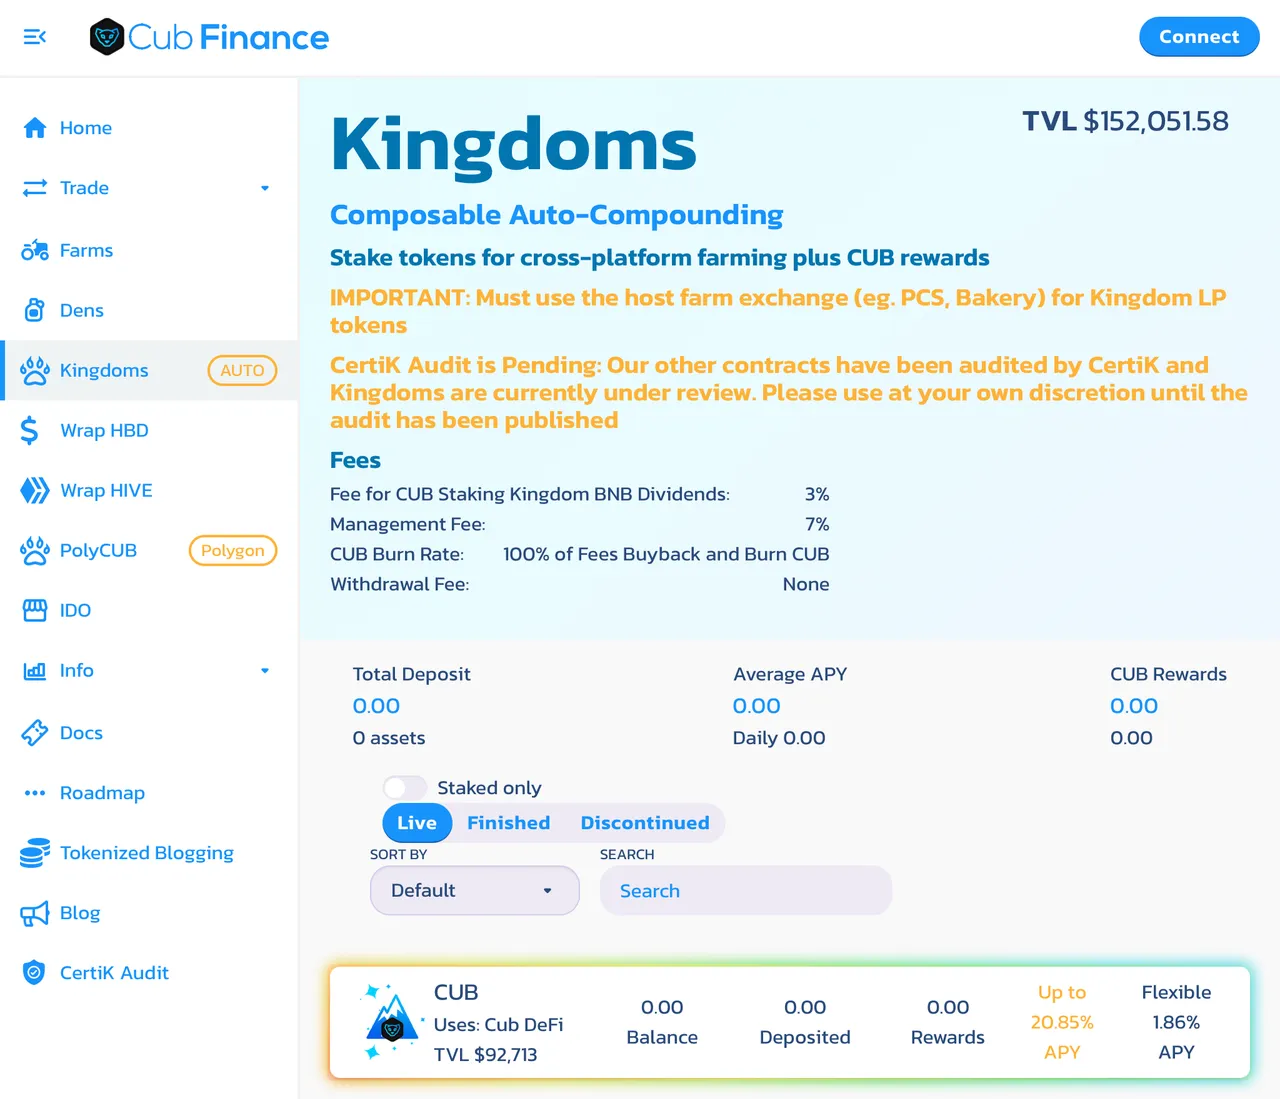Image resolution: width=1280 pixels, height=1099 pixels.
Task: Collapse sidebar with the hamburger menu icon
Action: pyautogui.click(x=35, y=37)
